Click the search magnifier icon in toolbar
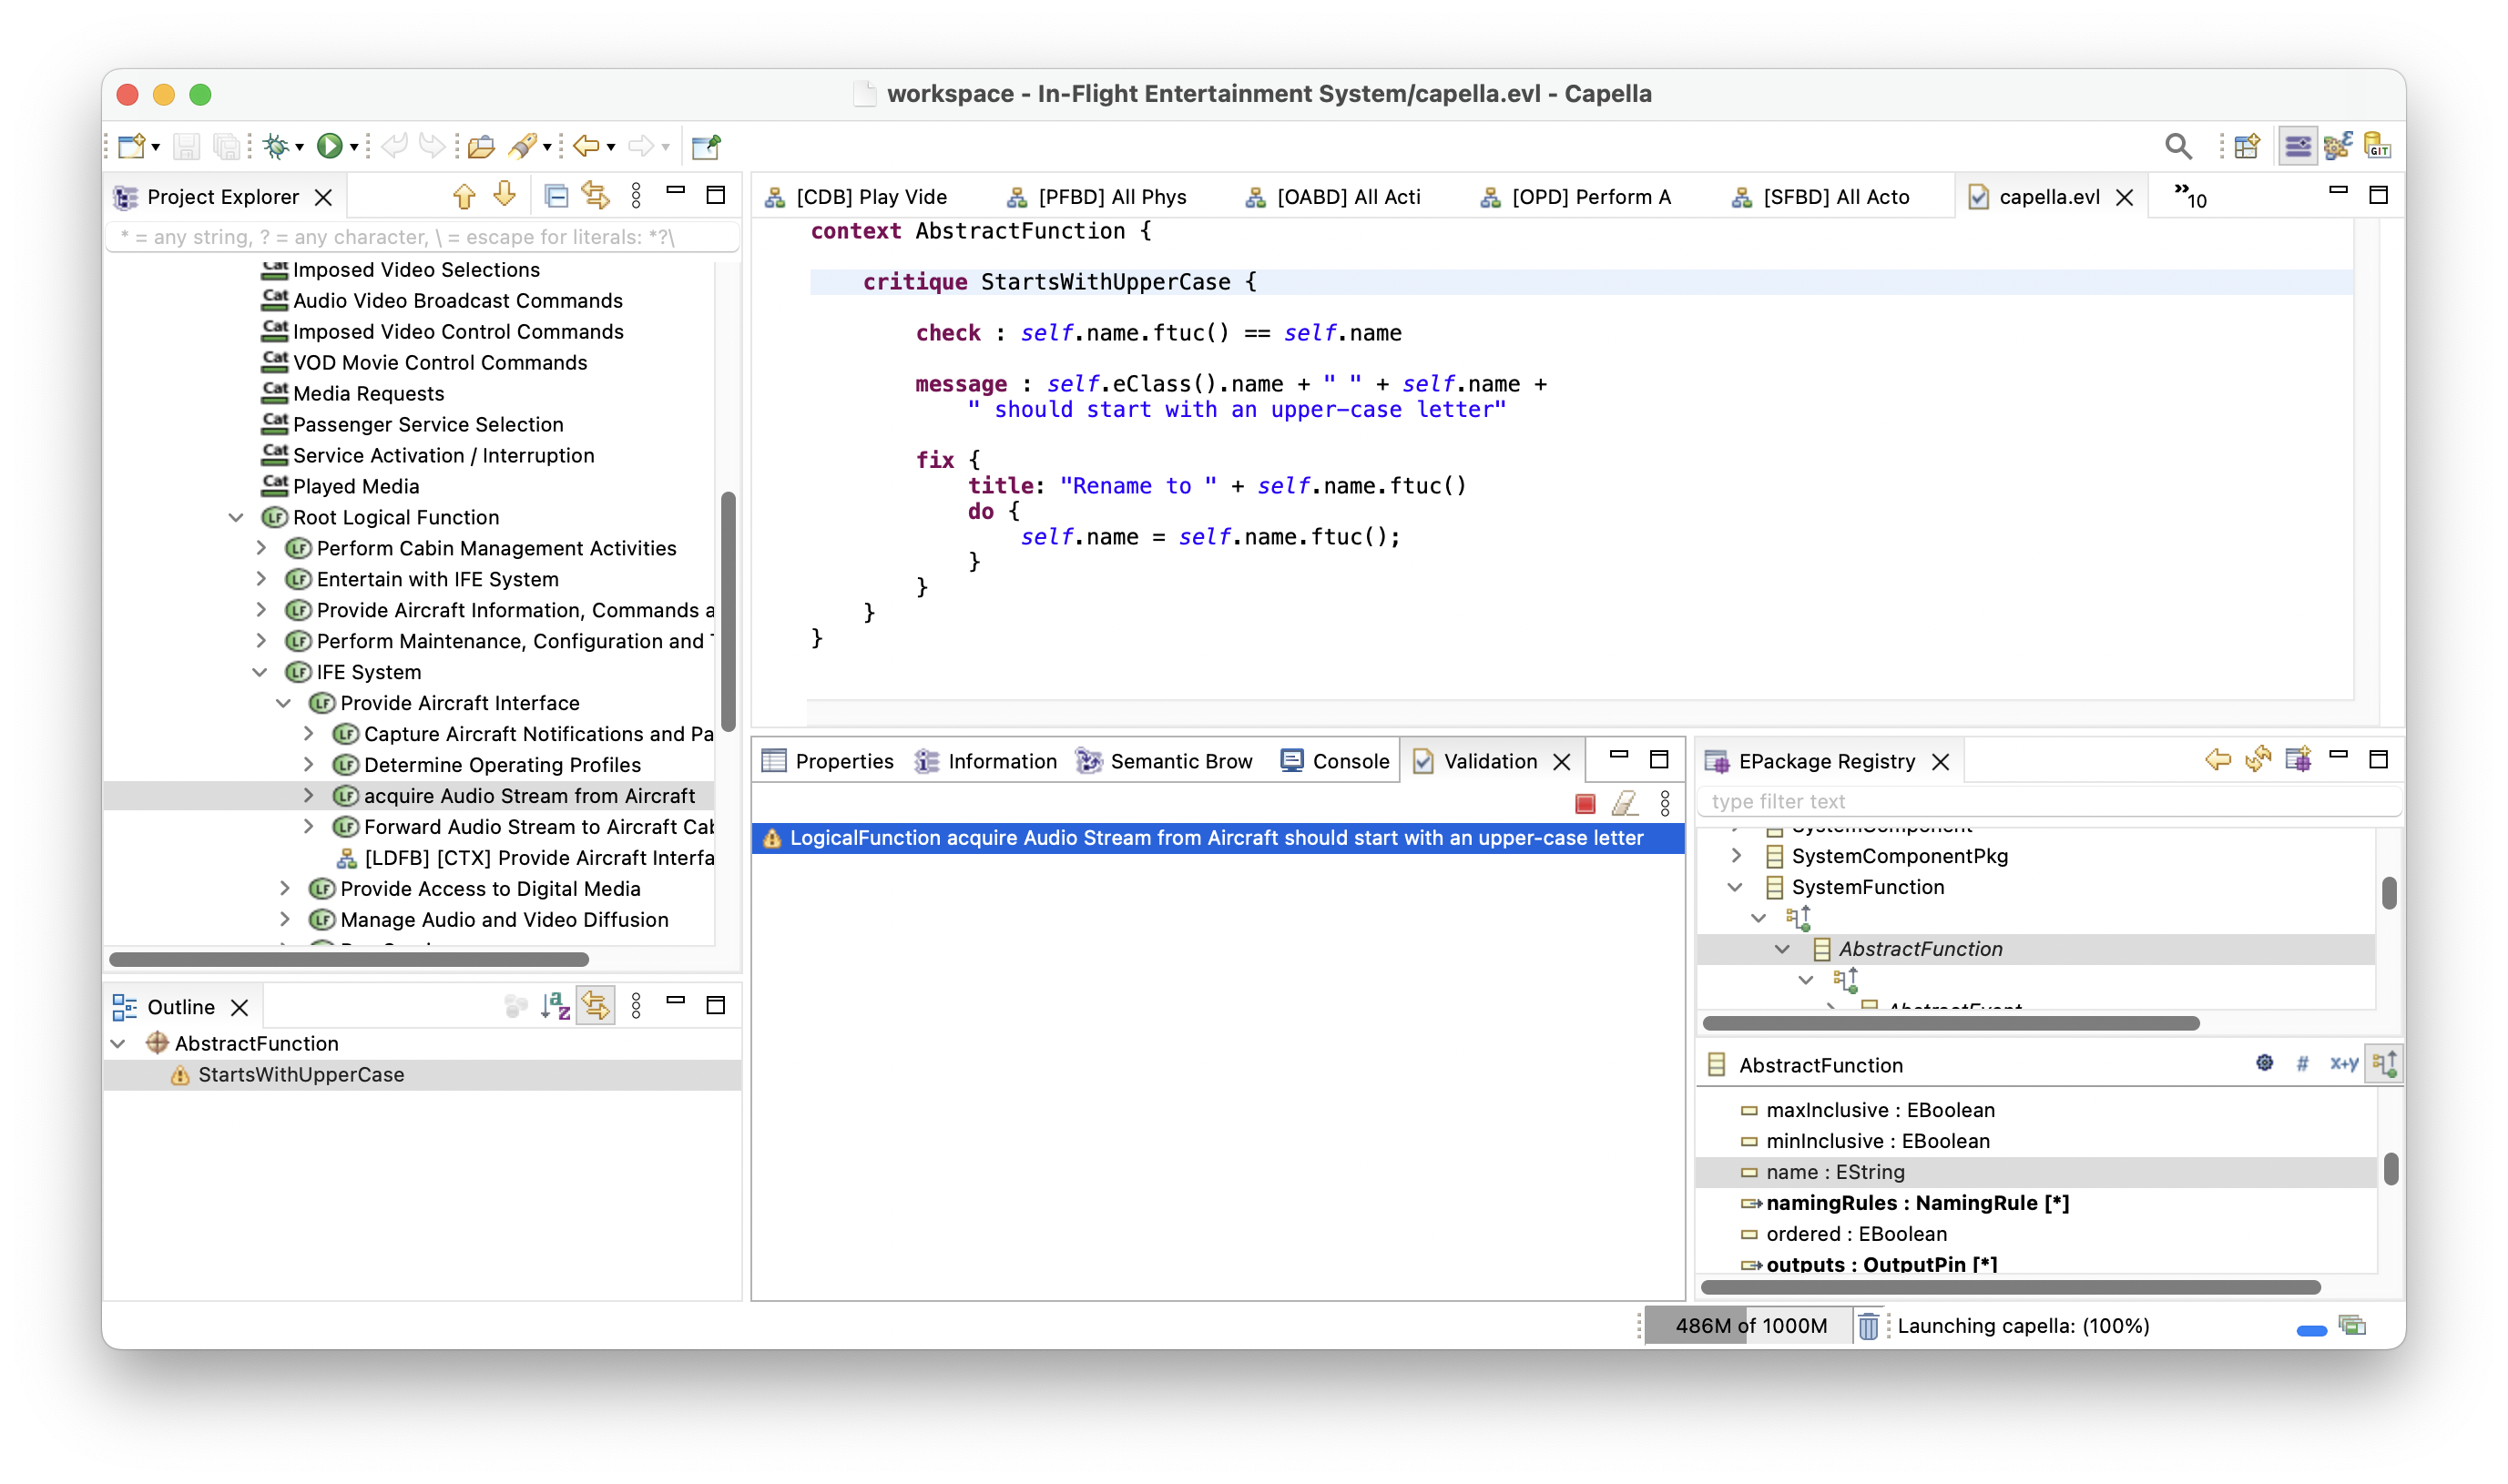Image resolution: width=2508 pixels, height=1484 pixels. pos(2177,147)
